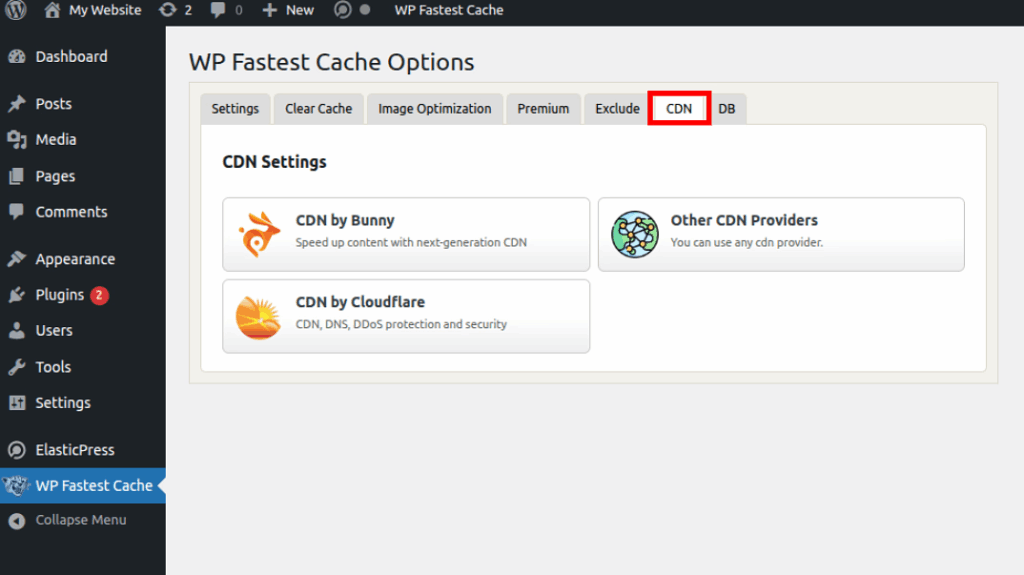Choose CDN by Bunny title
This screenshot has width=1024, height=575.
pyautogui.click(x=345, y=220)
